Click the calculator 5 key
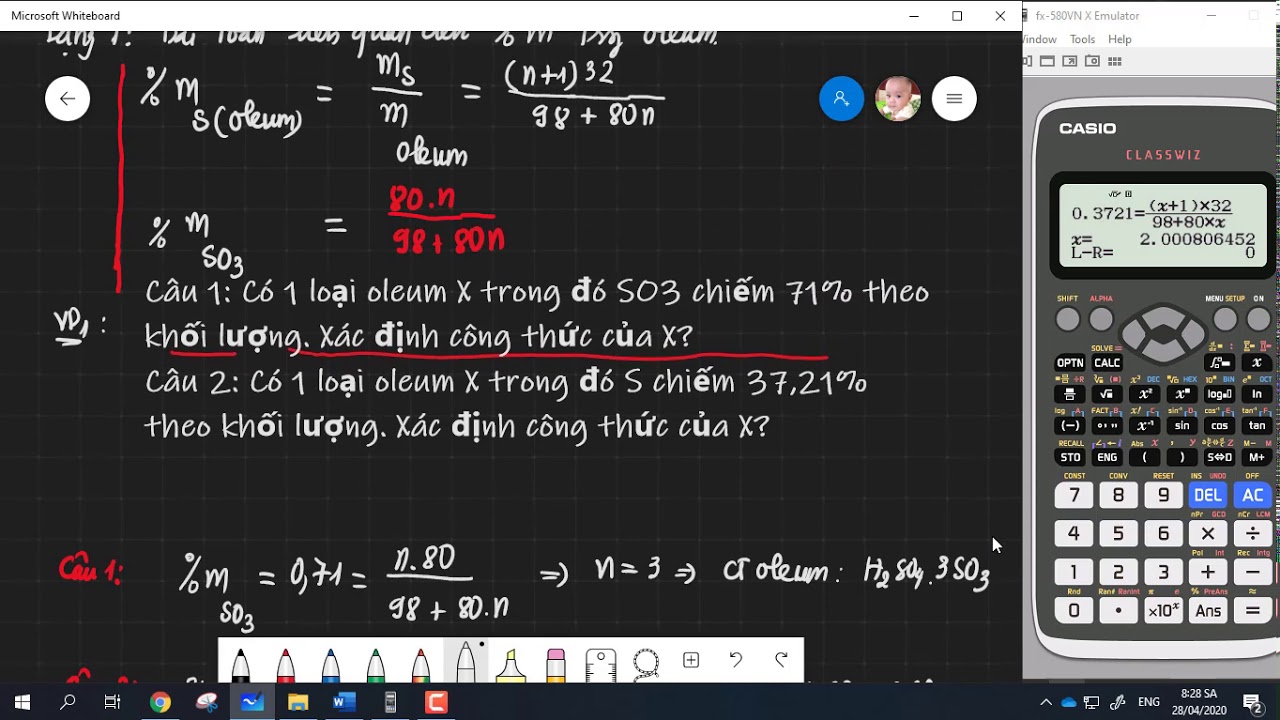This screenshot has height=720, width=1280. (1118, 534)
